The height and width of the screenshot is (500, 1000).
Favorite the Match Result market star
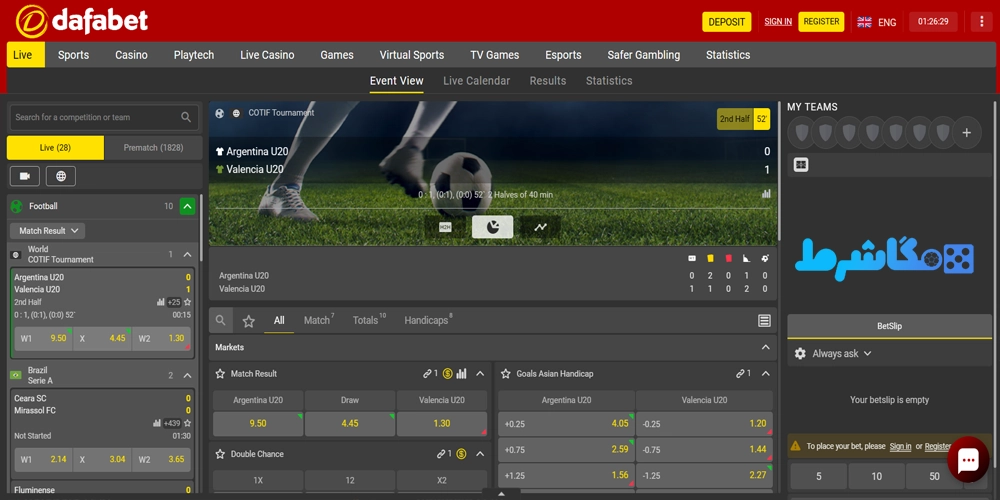pos(220,374)
